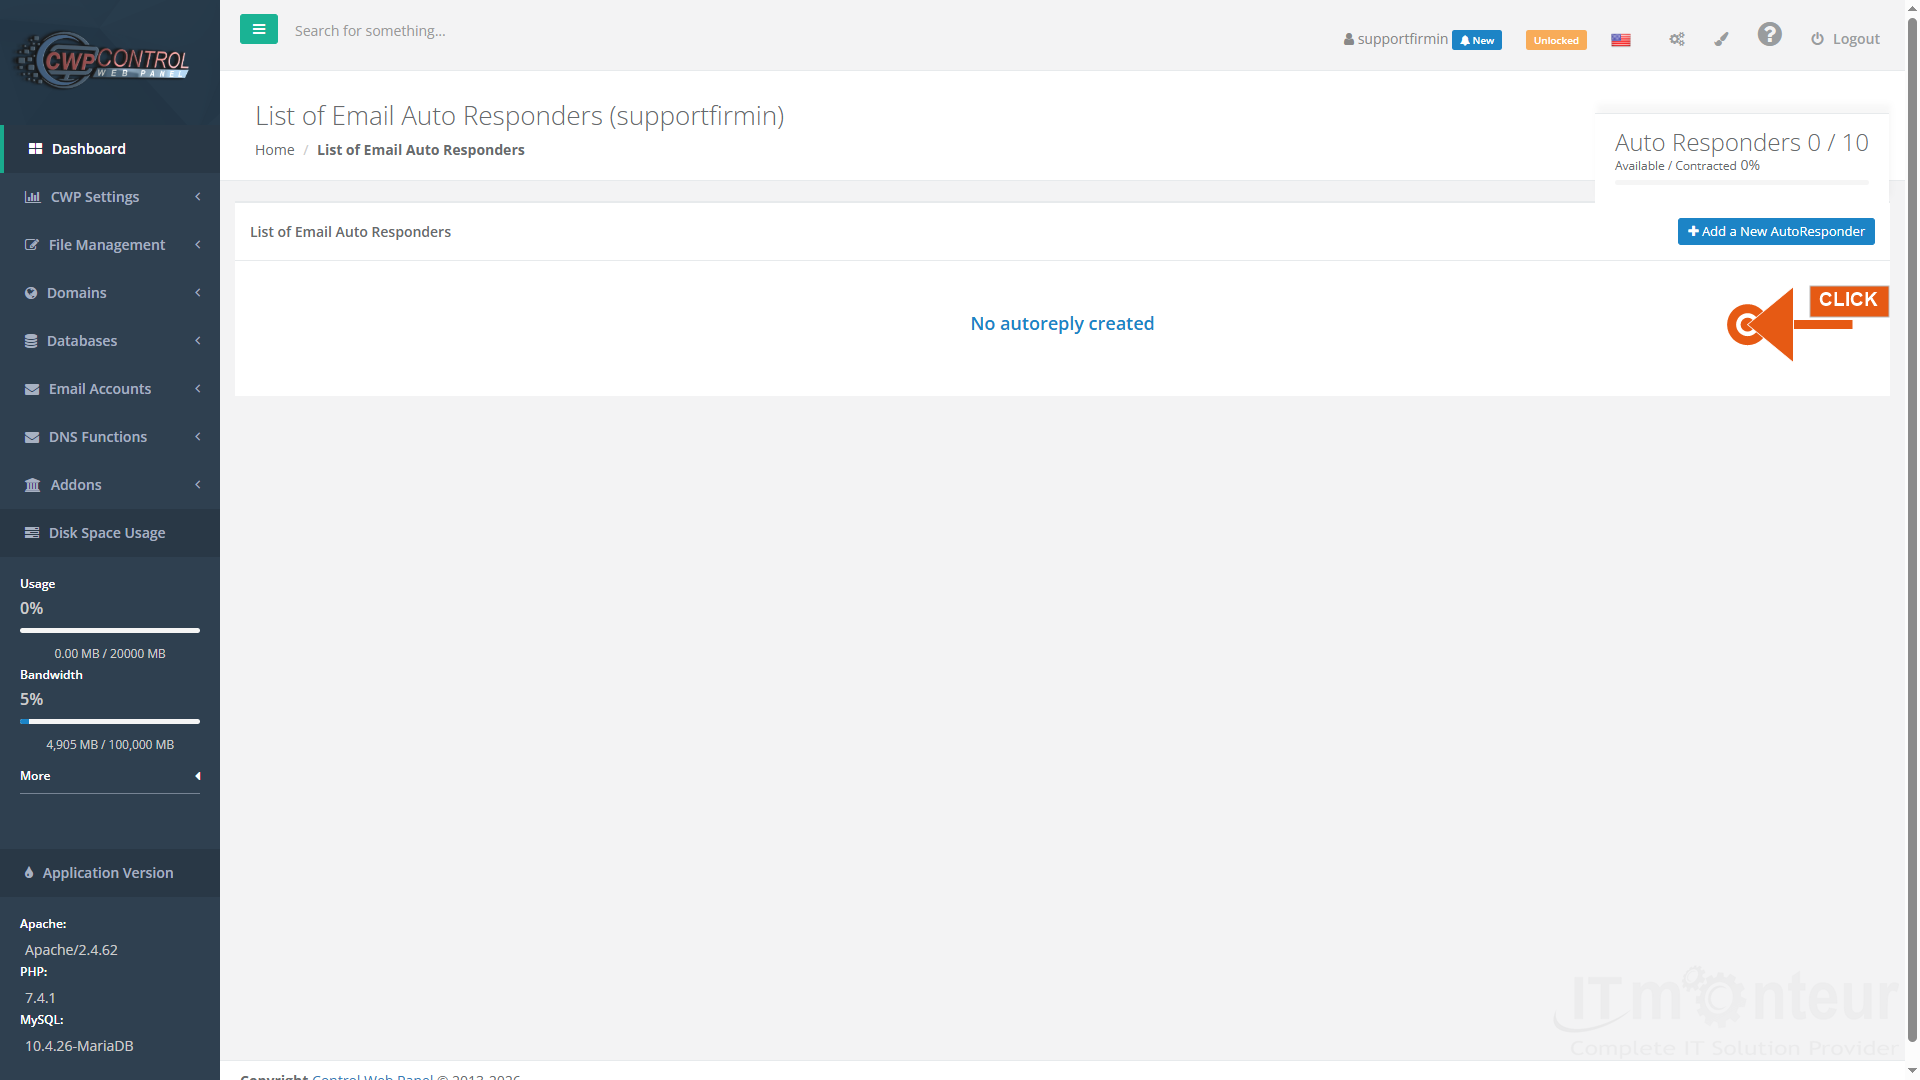
Task: Click the Domains globe icon
Action: tap(31, 293)
